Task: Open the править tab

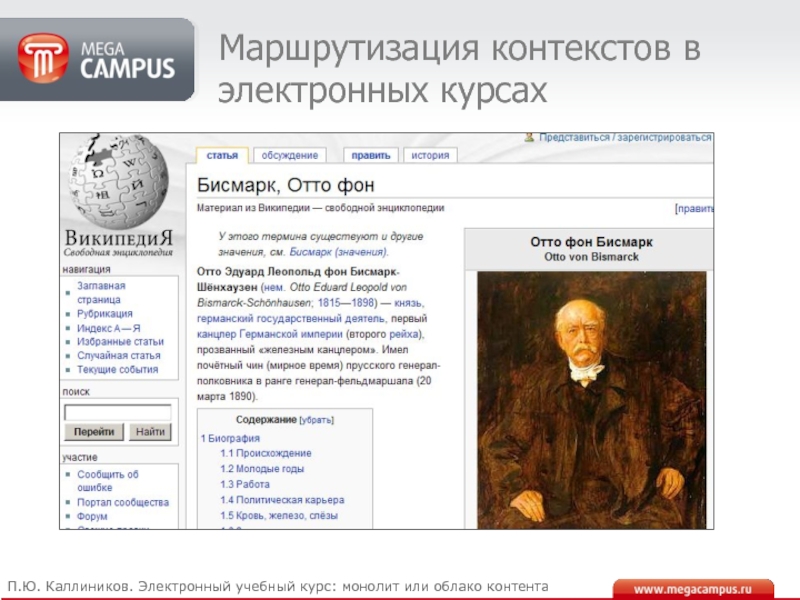Action: [371, 156]
